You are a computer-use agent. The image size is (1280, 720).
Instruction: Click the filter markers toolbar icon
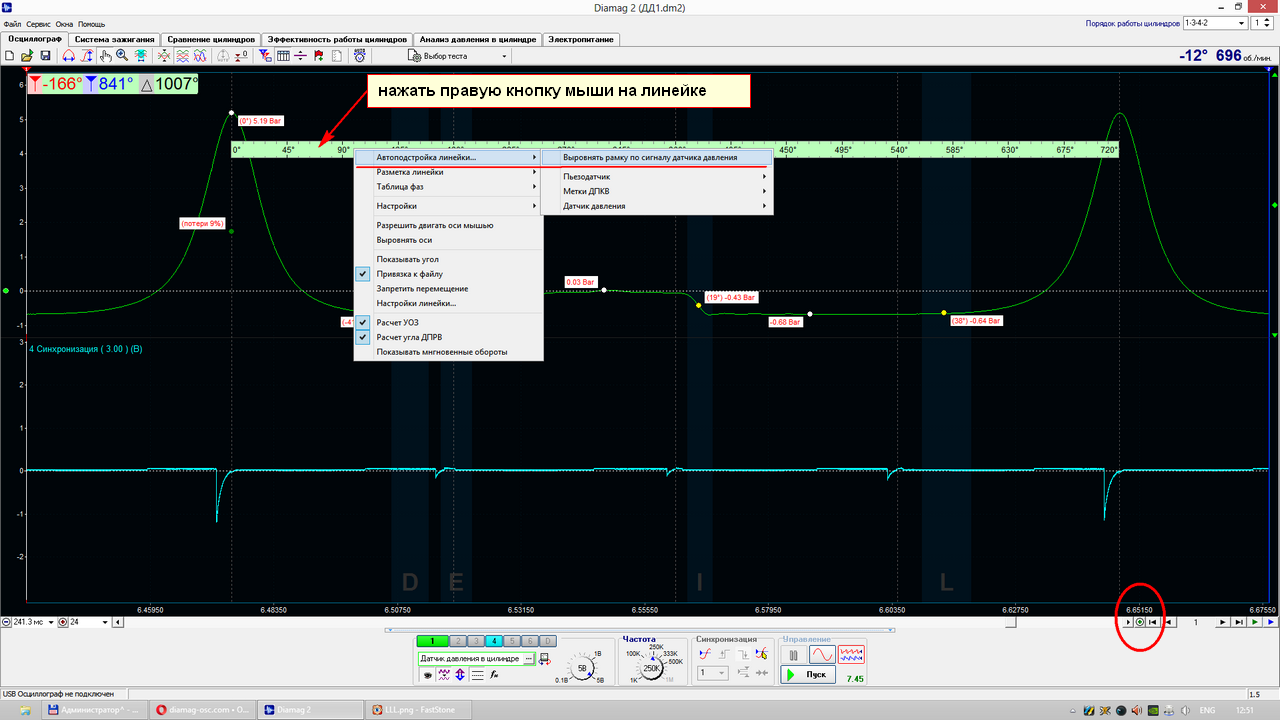coord(266,56)
